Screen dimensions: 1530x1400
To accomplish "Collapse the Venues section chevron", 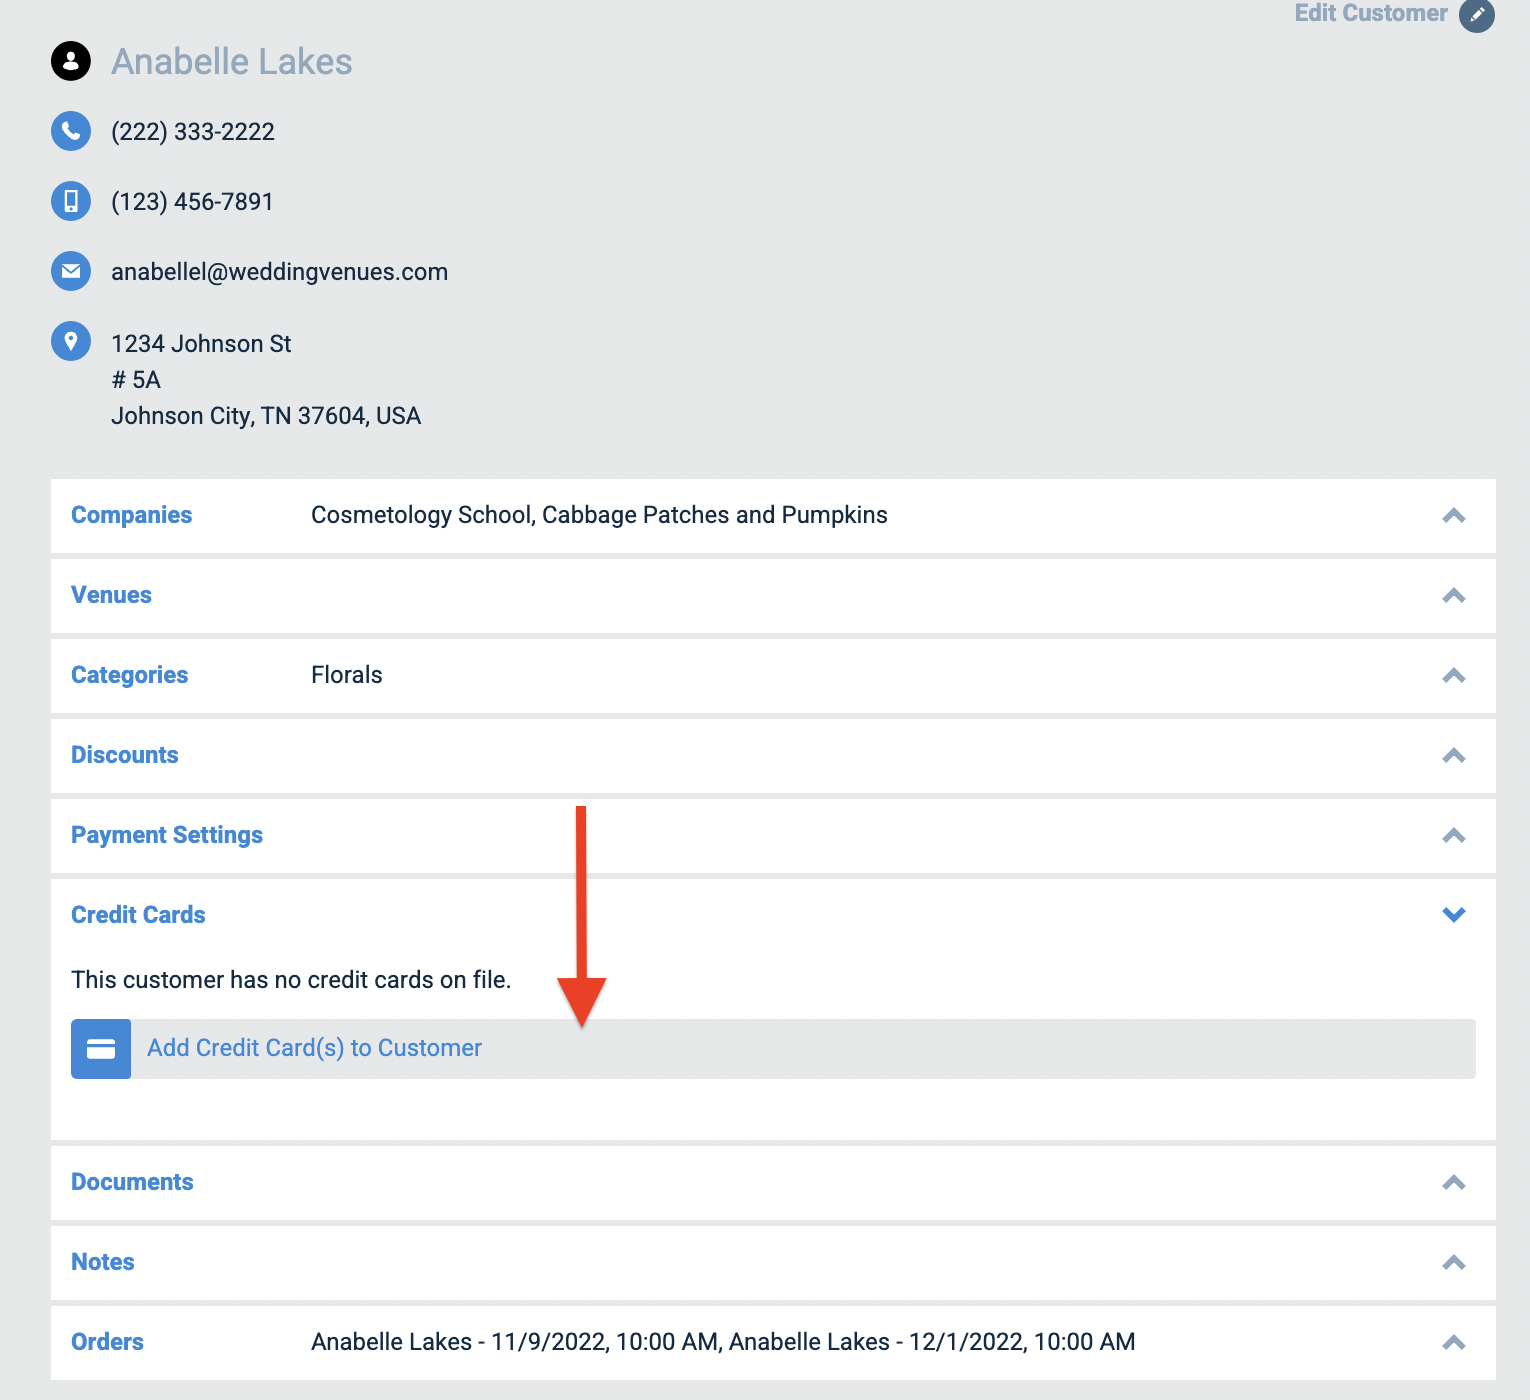I will pyautogui.click(x=1454, y=596).
